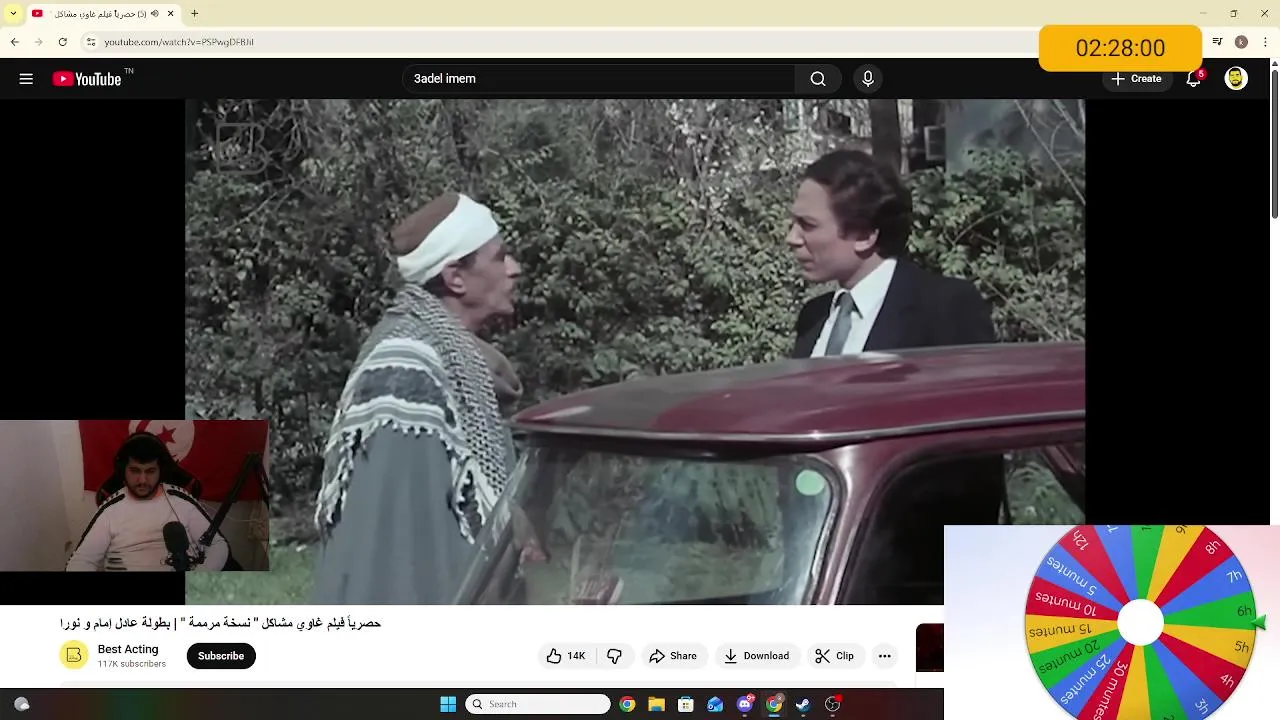The height and width of the screenshot is (720, 1280).
Task: Click the Windows taskbar Search box
Action: tap(538, 704)
